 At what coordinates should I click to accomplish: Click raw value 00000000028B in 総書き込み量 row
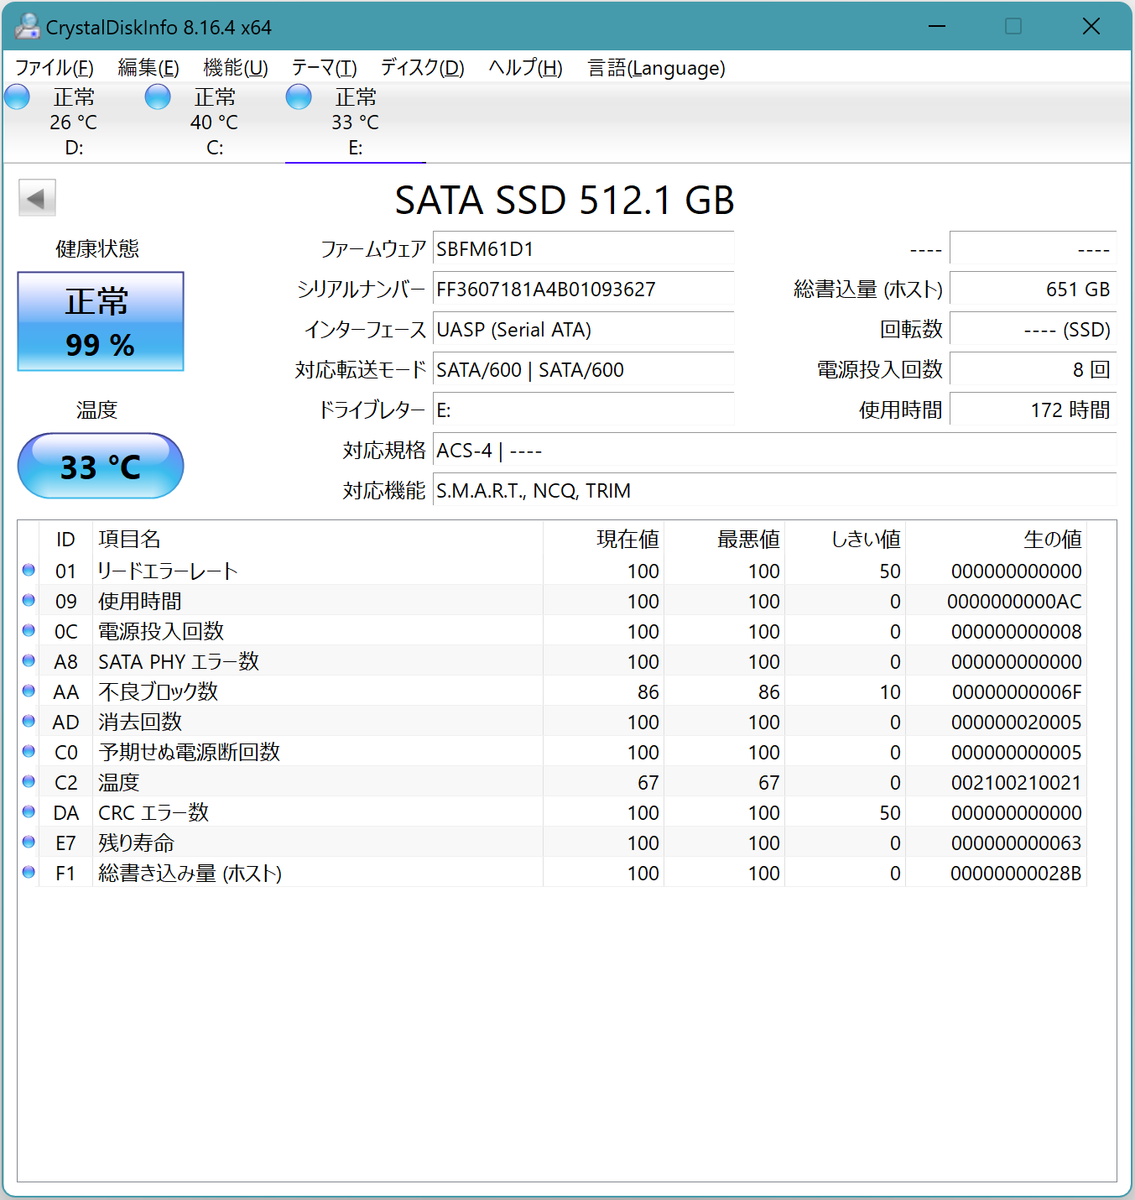coord(1016,873)
